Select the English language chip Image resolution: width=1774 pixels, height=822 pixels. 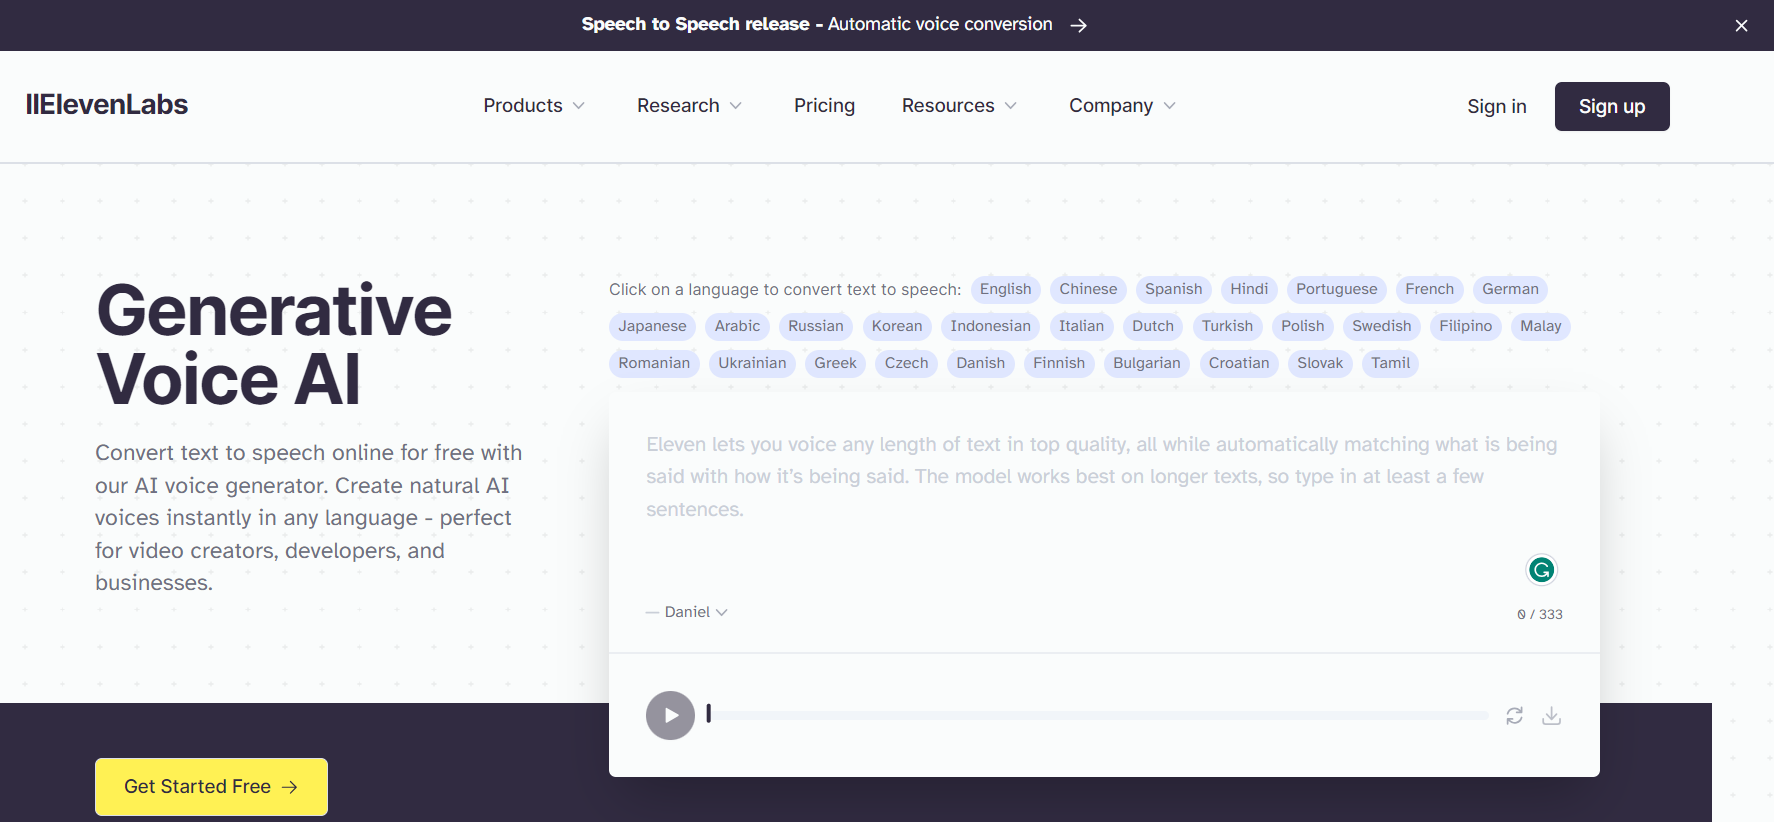click(x=1005, y=289)
